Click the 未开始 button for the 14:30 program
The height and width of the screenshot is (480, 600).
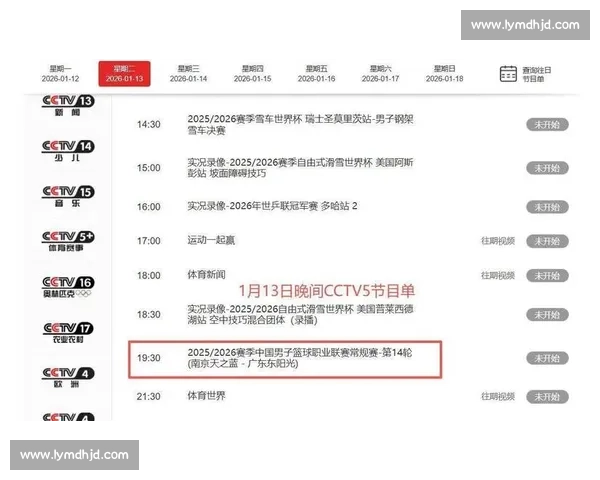[547, 125]
